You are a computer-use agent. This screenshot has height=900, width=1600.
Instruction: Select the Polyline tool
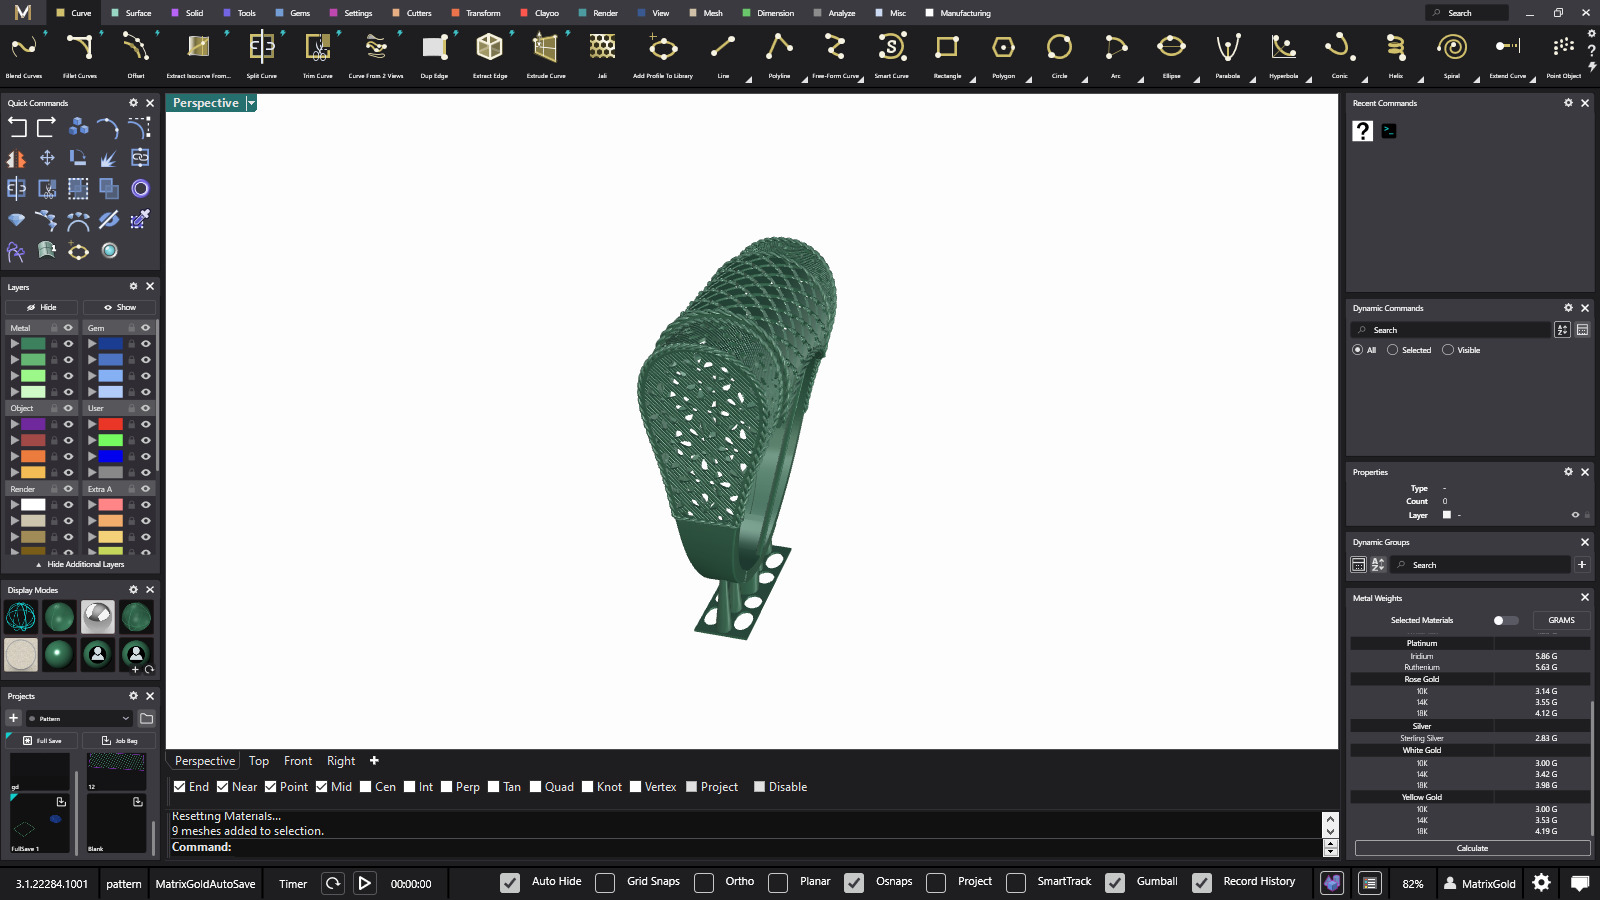coord(779,55)
